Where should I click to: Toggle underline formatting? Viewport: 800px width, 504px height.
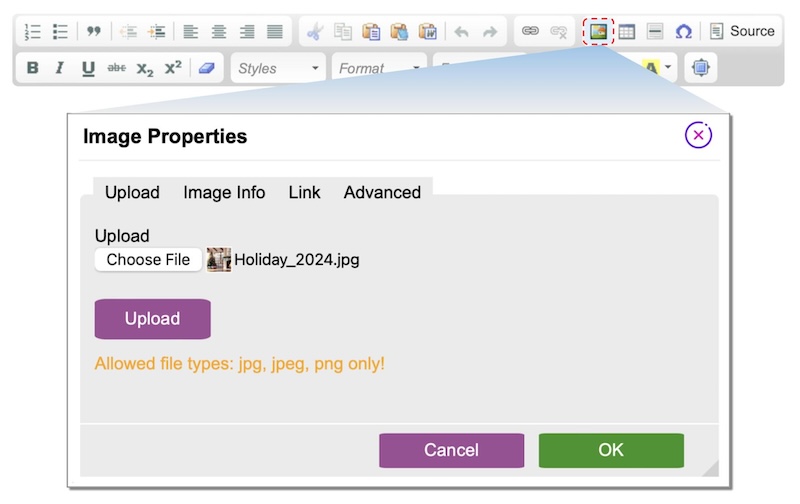coord(88,68)
